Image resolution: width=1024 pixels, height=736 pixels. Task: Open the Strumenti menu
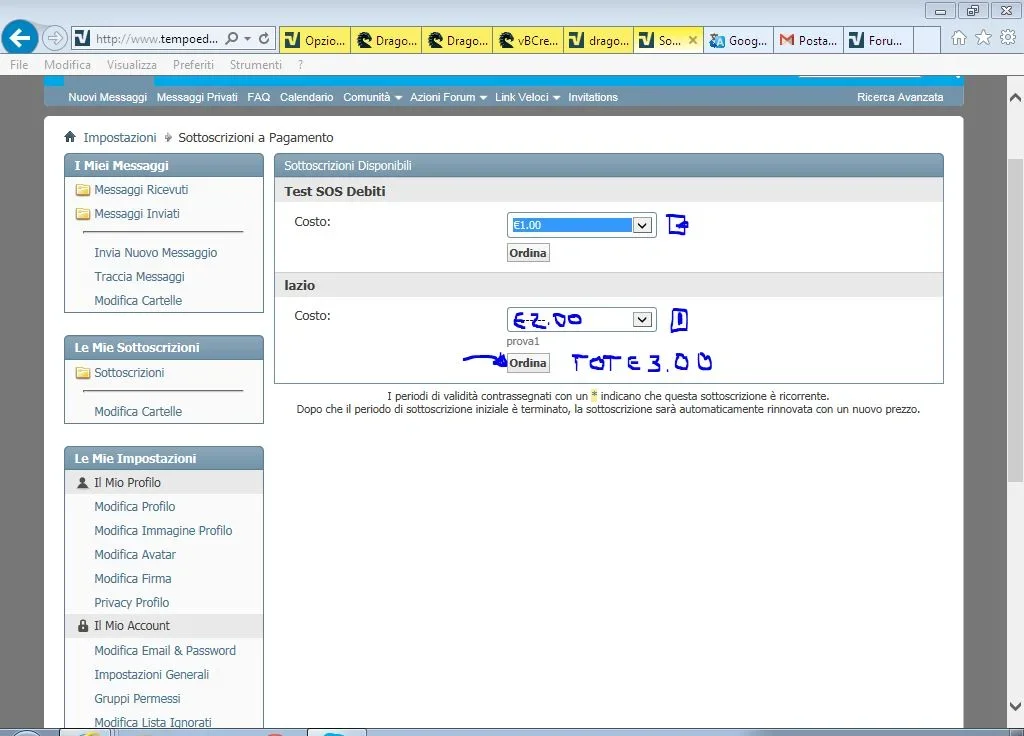[255, 65]
